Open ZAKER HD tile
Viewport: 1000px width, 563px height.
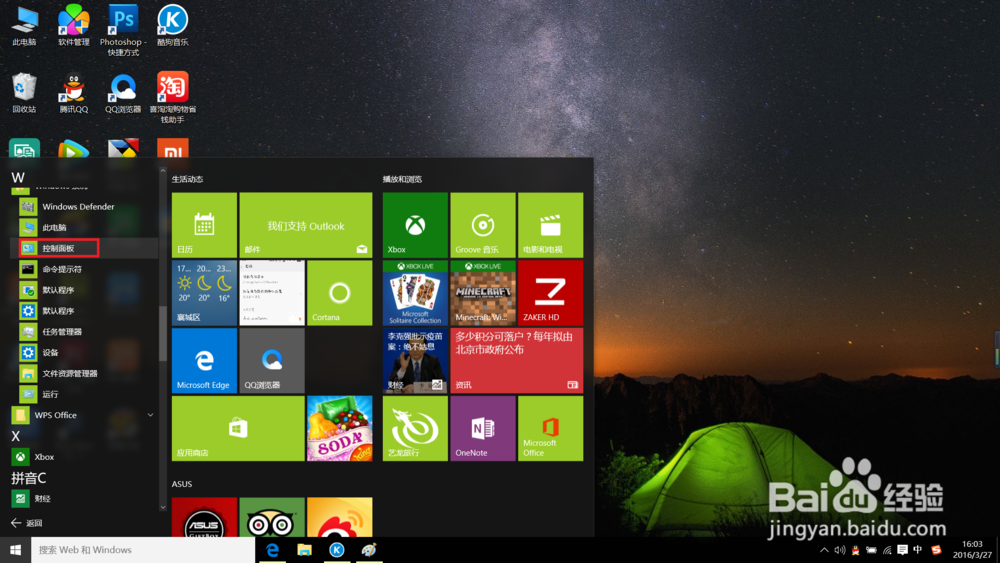coord(550,293)
